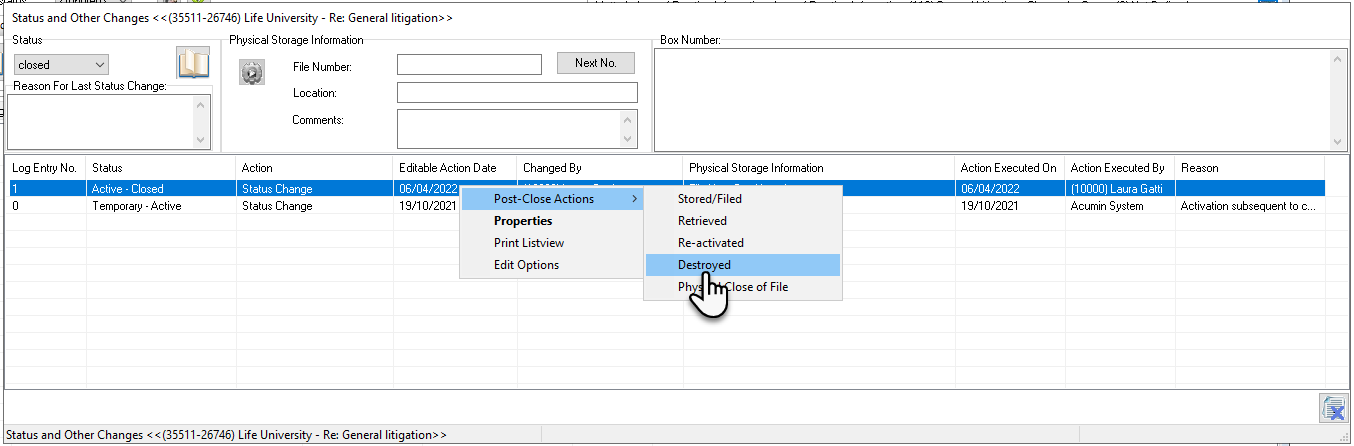Select Destroyed in the submenu
The width and height of the screenshot is (1354, 446).
tap(742, 265)
